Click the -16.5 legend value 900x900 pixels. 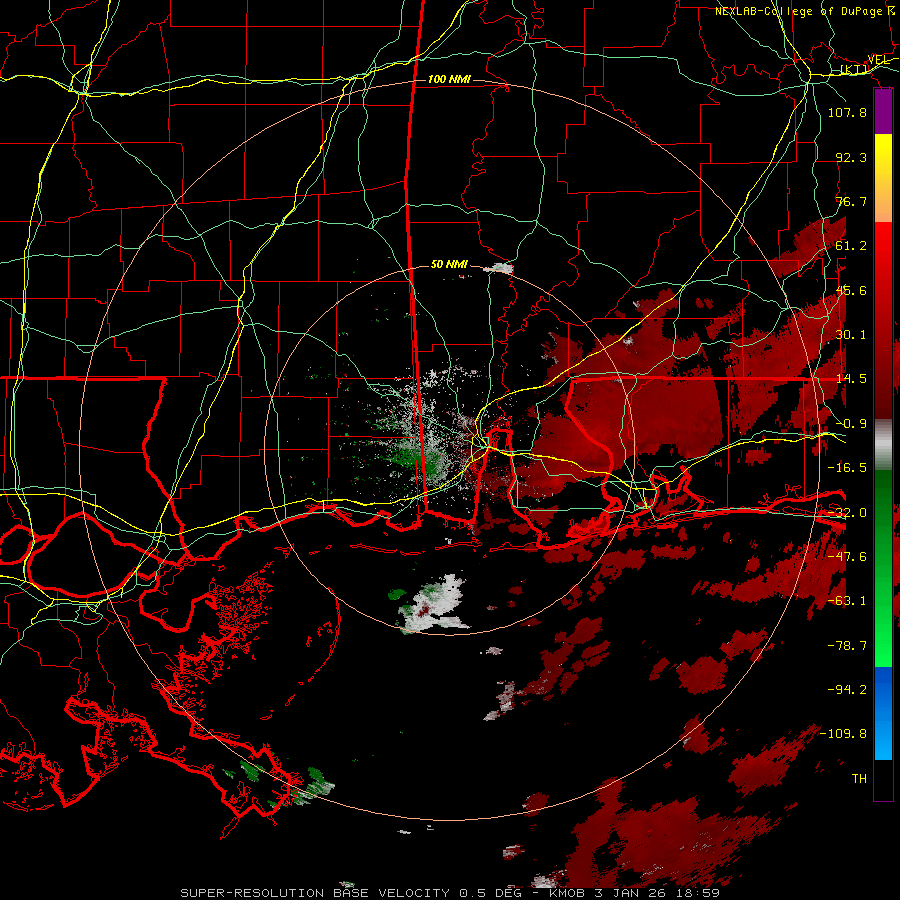847,468
